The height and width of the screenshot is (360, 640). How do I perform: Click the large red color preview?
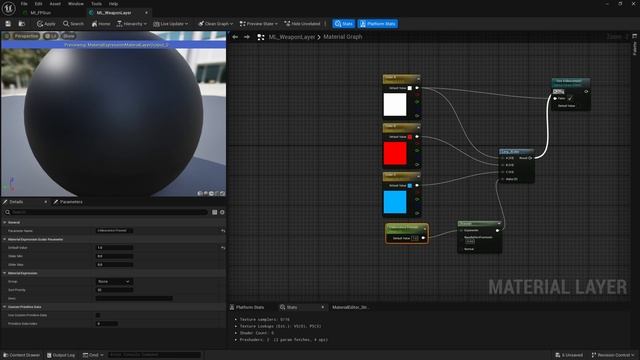[x=395, y=153]
